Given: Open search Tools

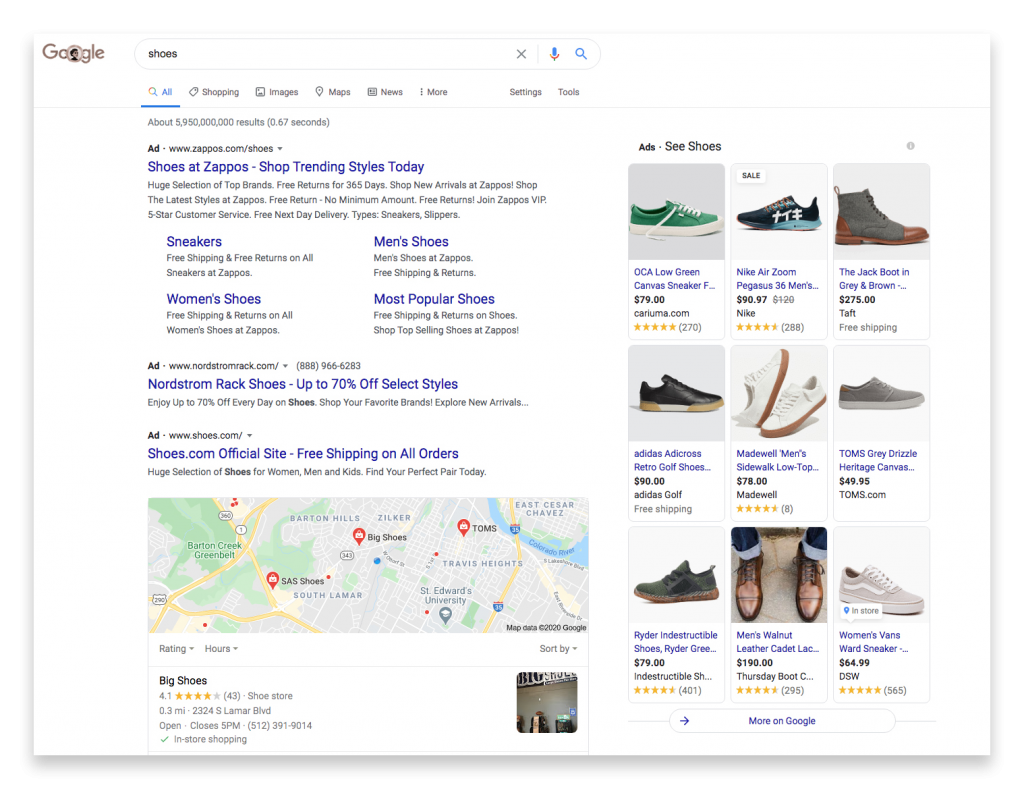Looking at the screenshot, I should (x=568, y=92).
